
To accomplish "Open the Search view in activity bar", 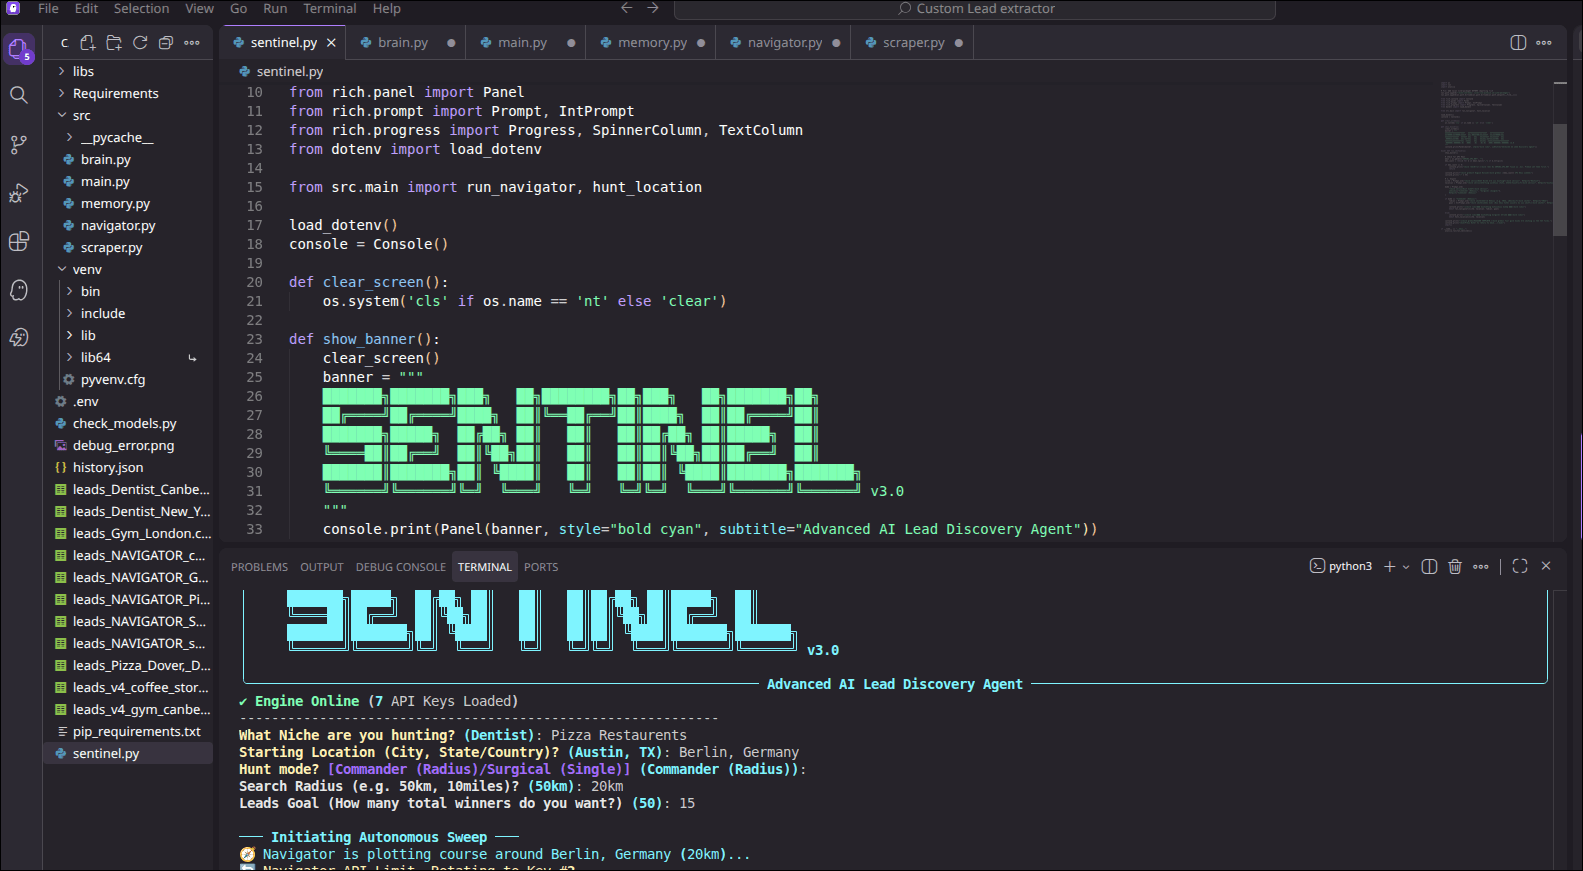I will (x=19, y=95).
